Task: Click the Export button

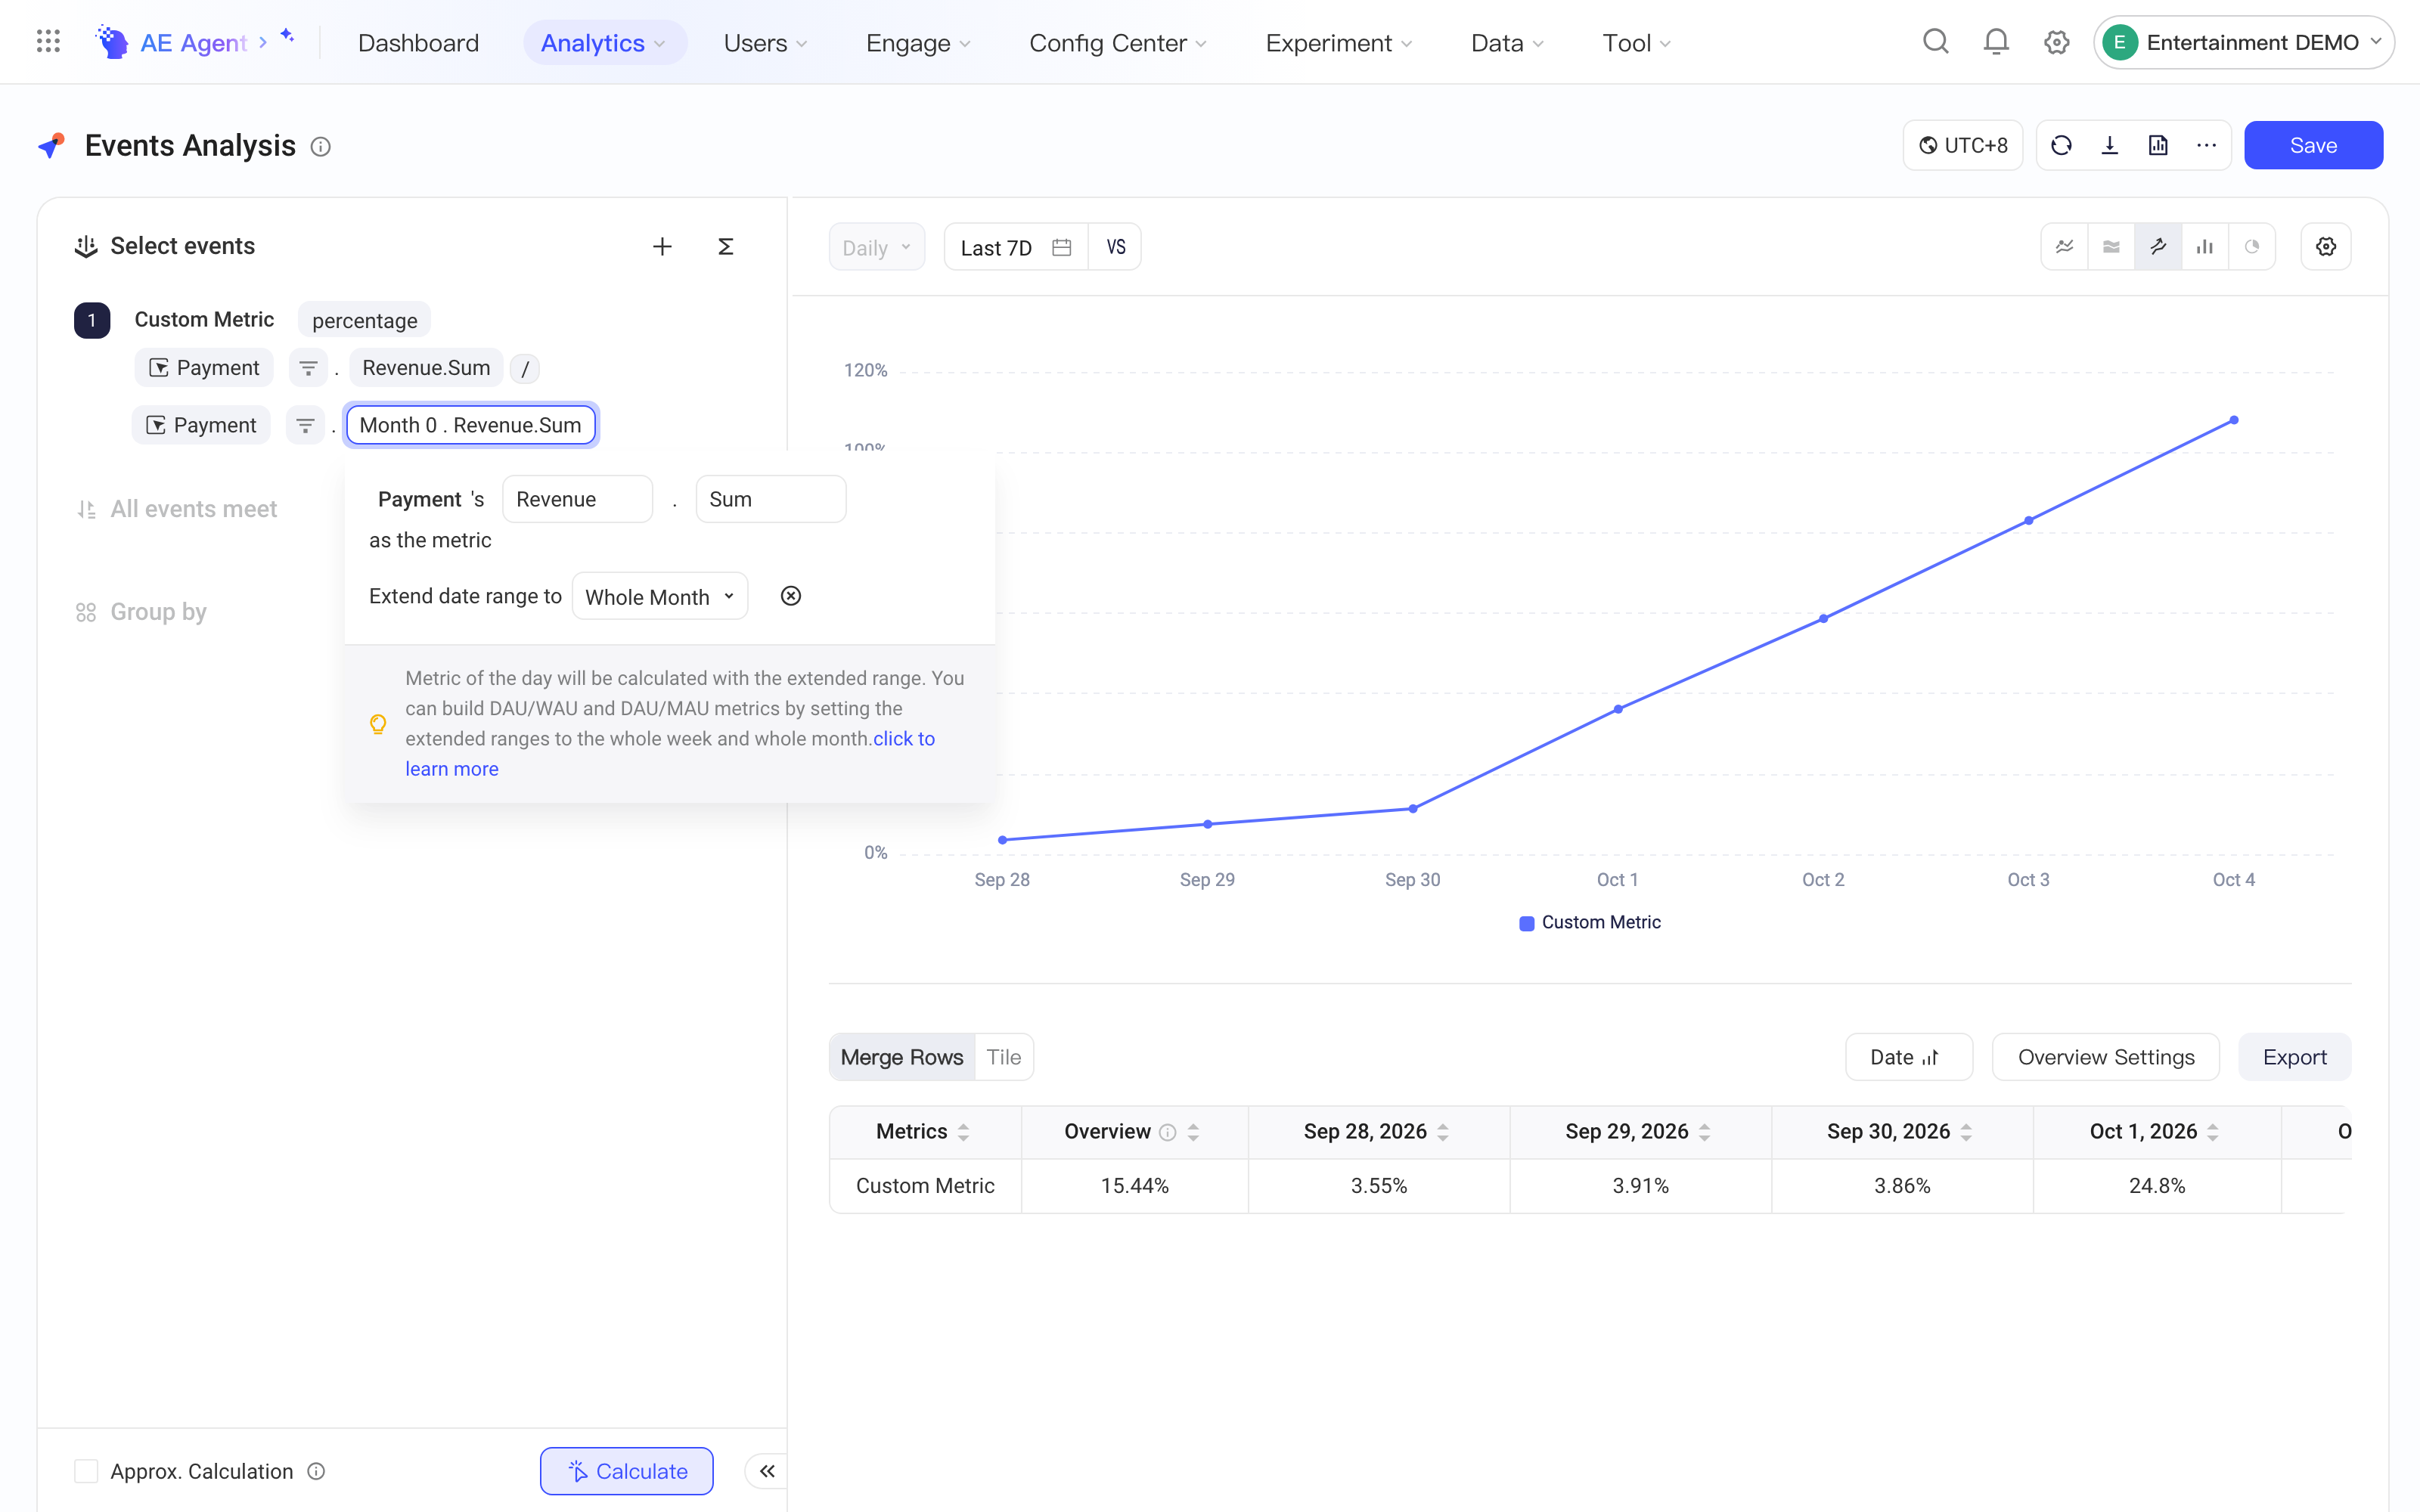Action: click(2294, 1057)
